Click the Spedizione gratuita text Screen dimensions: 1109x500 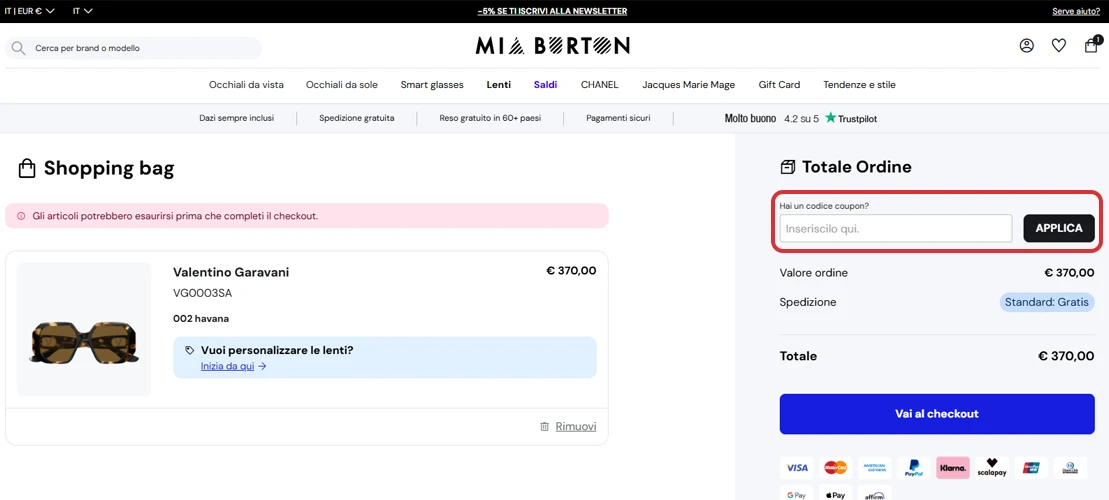(x=356, y=118)
